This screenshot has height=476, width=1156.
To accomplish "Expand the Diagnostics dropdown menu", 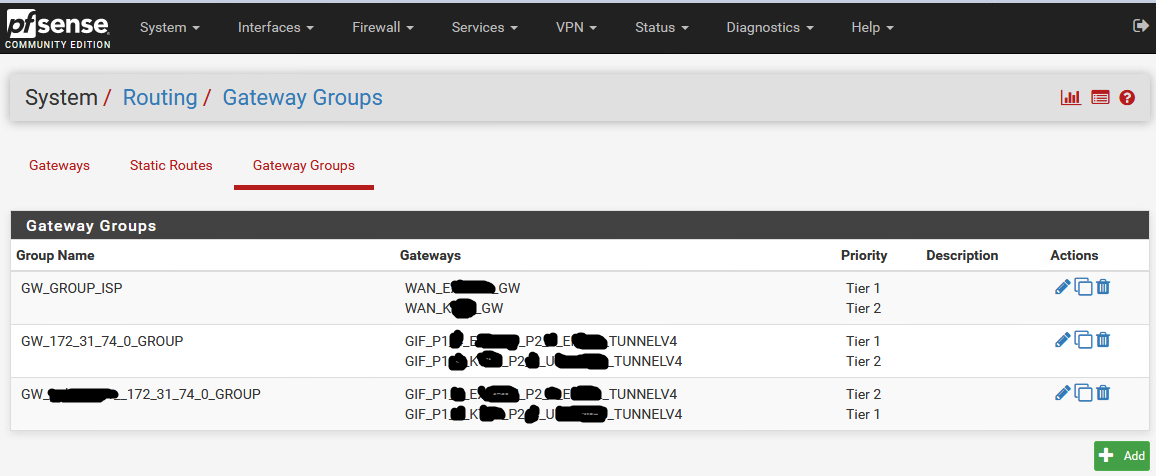I will coord(770,27).
